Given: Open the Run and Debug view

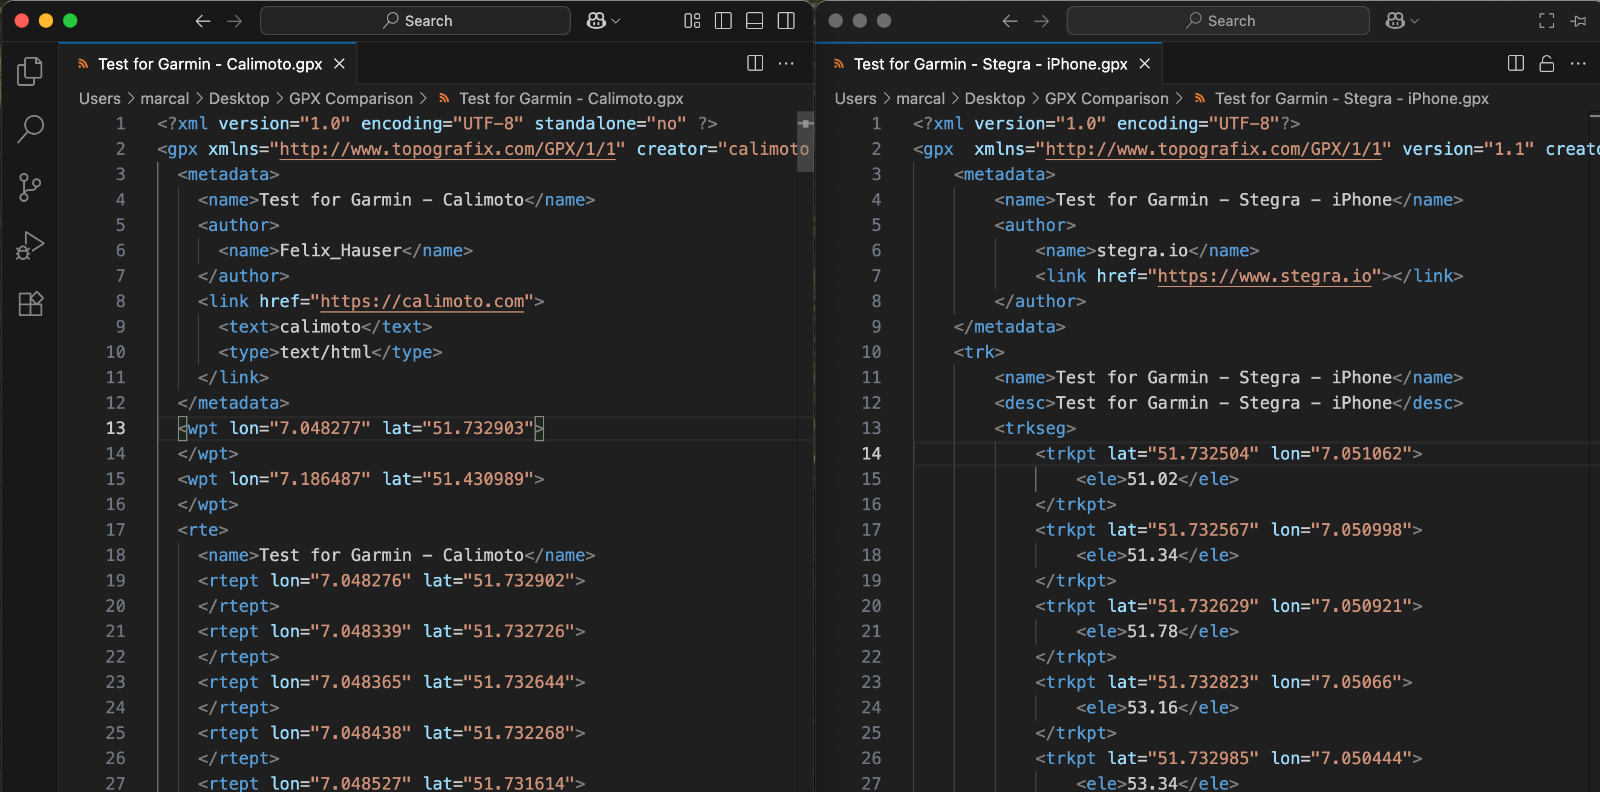Looking at the screenshot, I should point(31,245).
